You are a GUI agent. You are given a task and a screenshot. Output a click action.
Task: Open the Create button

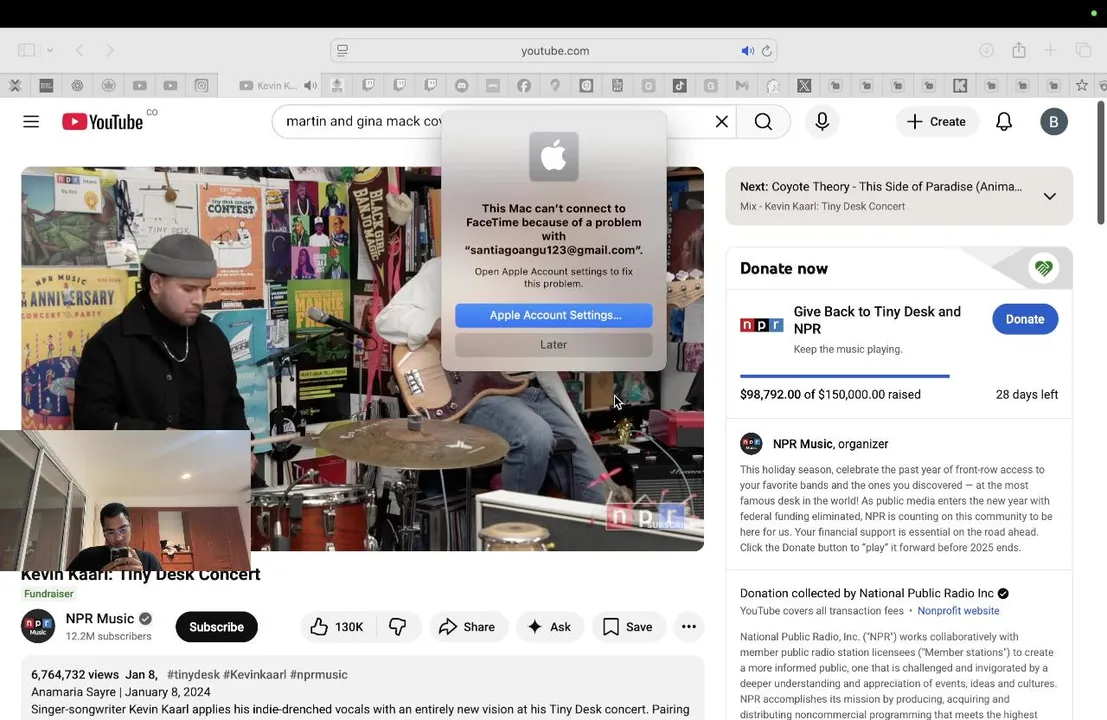[x=936, y=121]
